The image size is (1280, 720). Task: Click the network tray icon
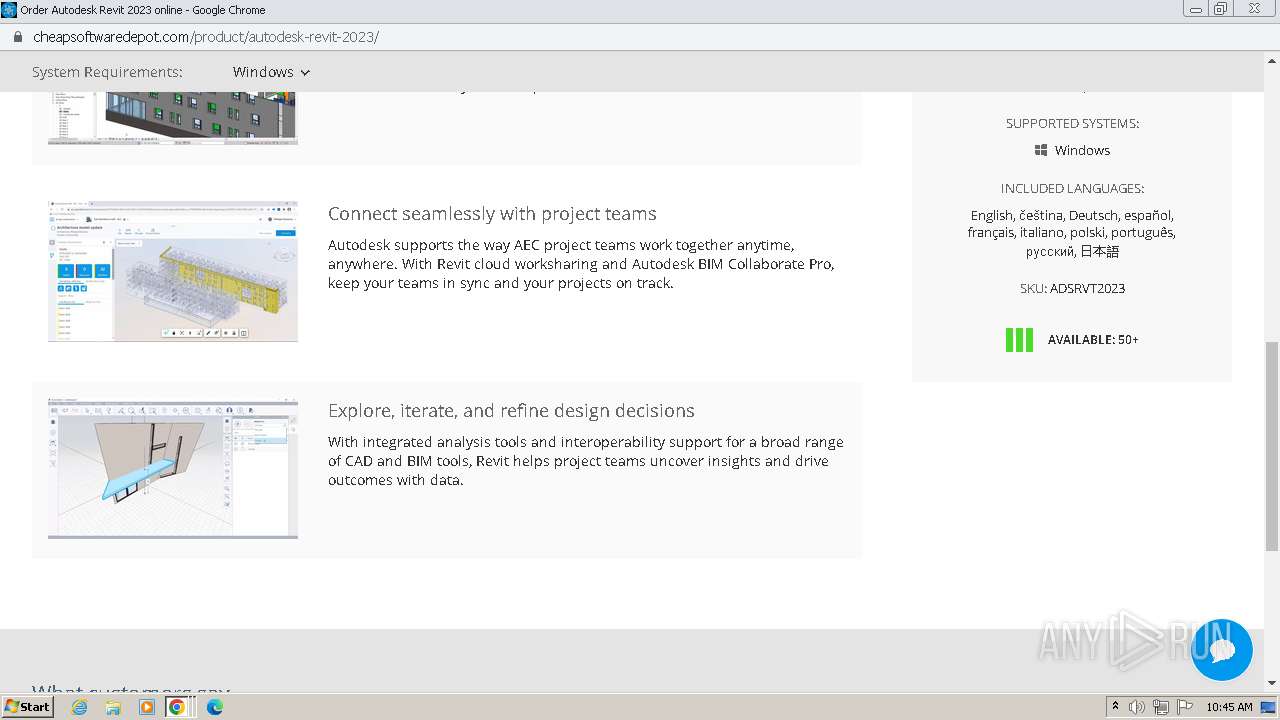coord(1160,707)
